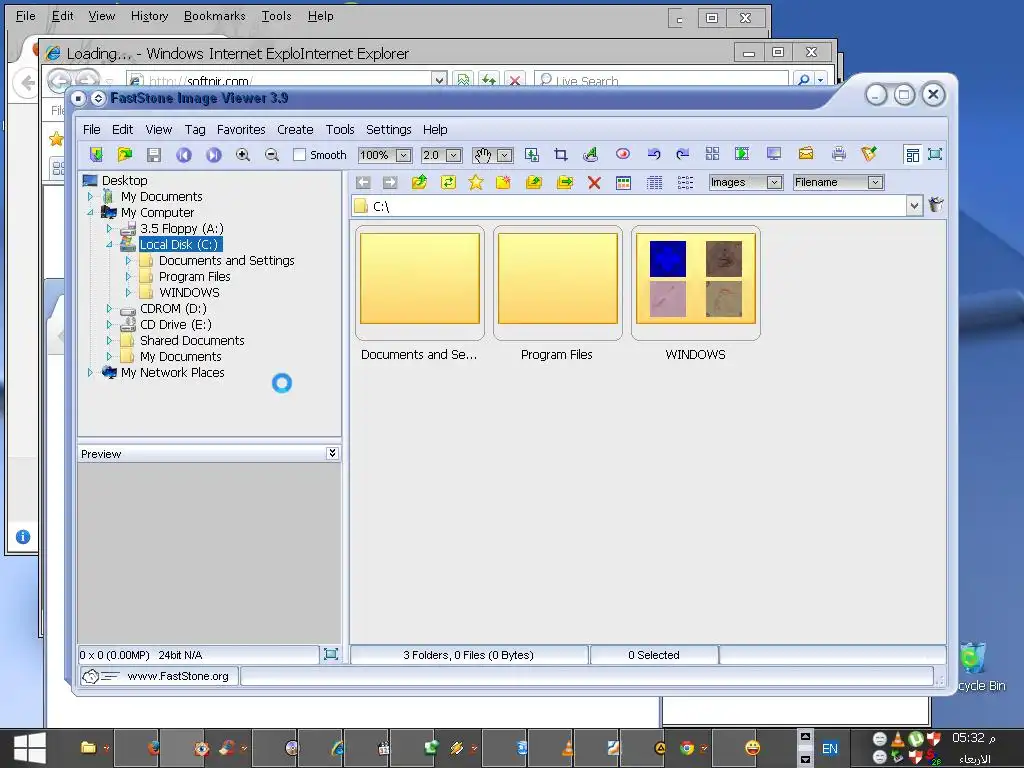The width and height of the screenshot is (1024, 768).
Task: Go up one folder level icon
Action: pos(419,182)
